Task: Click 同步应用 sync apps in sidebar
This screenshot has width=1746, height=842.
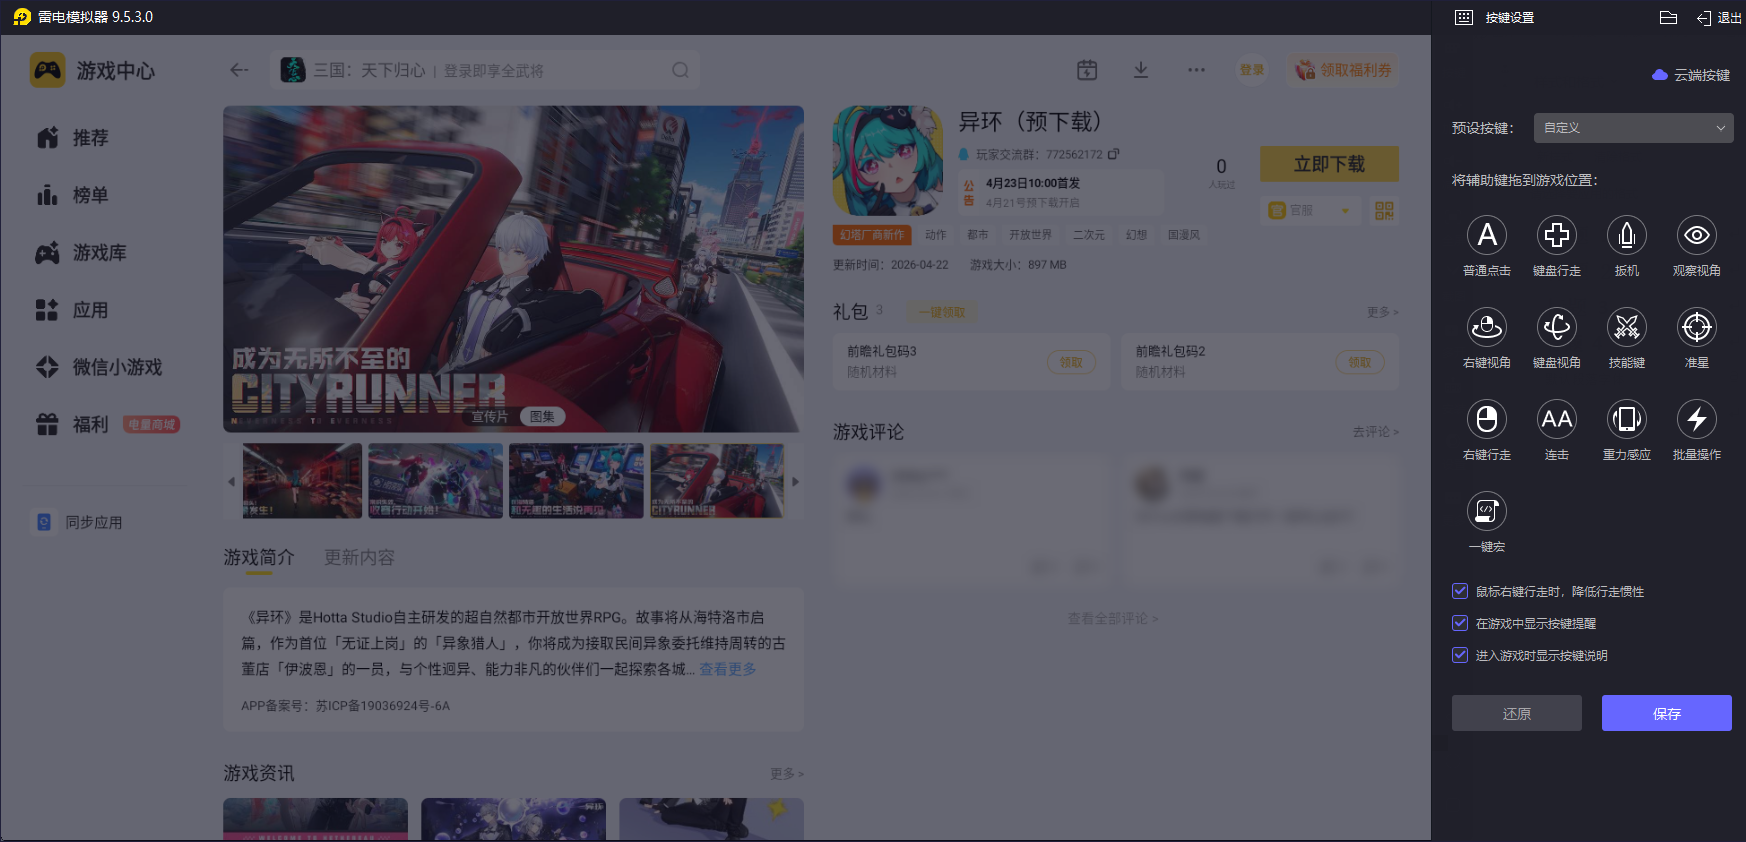Action: tap(79, 522)
